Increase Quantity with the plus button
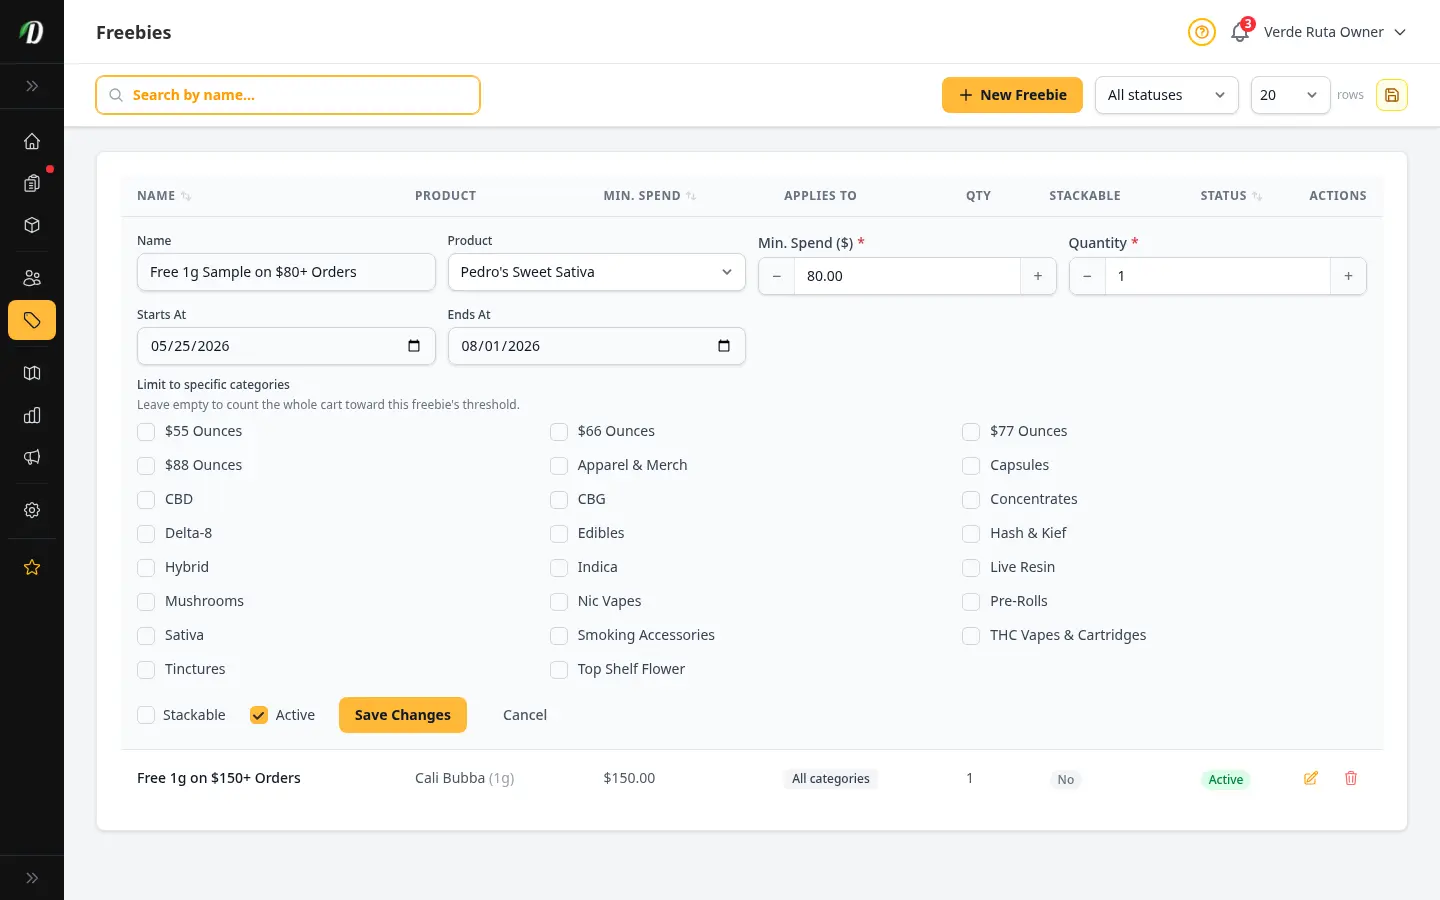Image resolution: width=1440 pixels, height=900 pixels. [x=1348, y=276]
